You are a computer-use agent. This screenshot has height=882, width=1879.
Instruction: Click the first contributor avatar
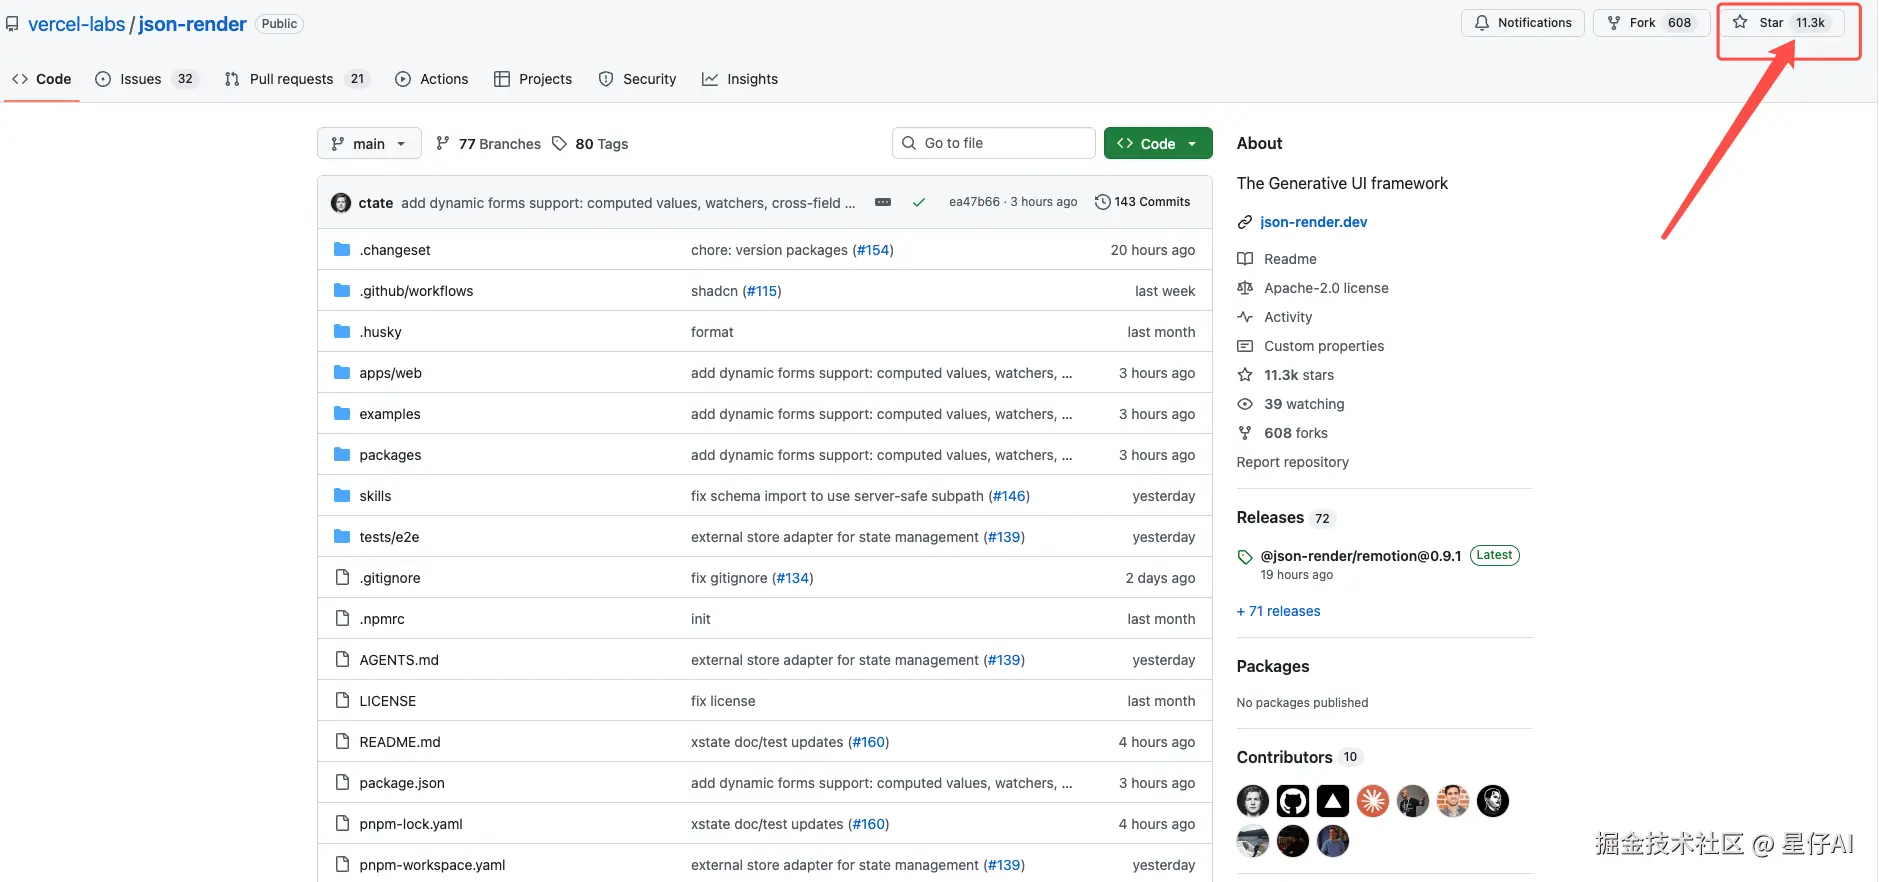coord(1253,801)
